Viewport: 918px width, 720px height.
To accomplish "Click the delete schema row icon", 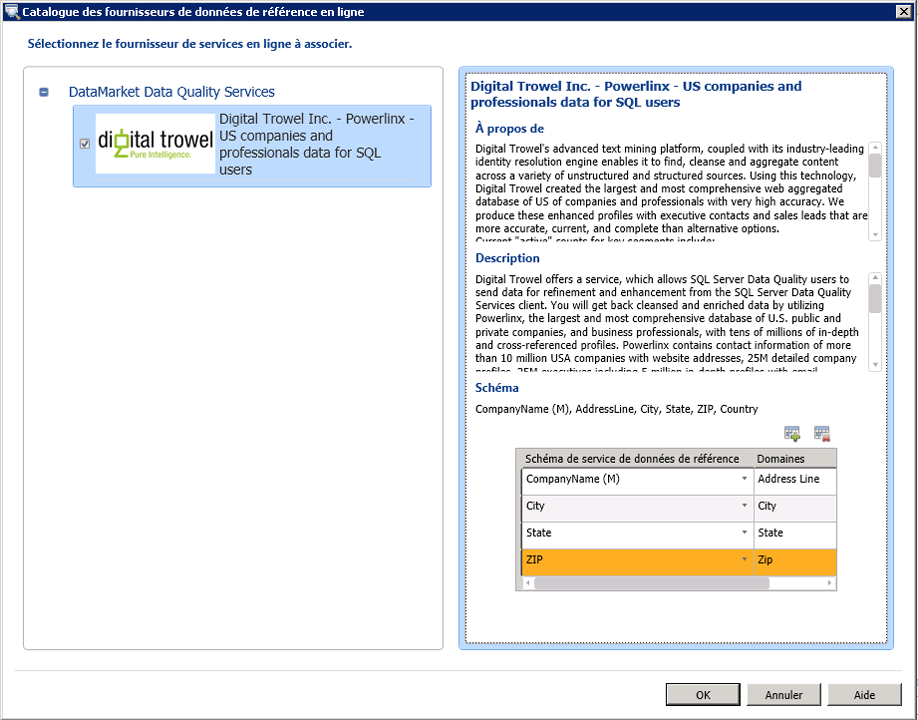I will click(x=822, y=433).
